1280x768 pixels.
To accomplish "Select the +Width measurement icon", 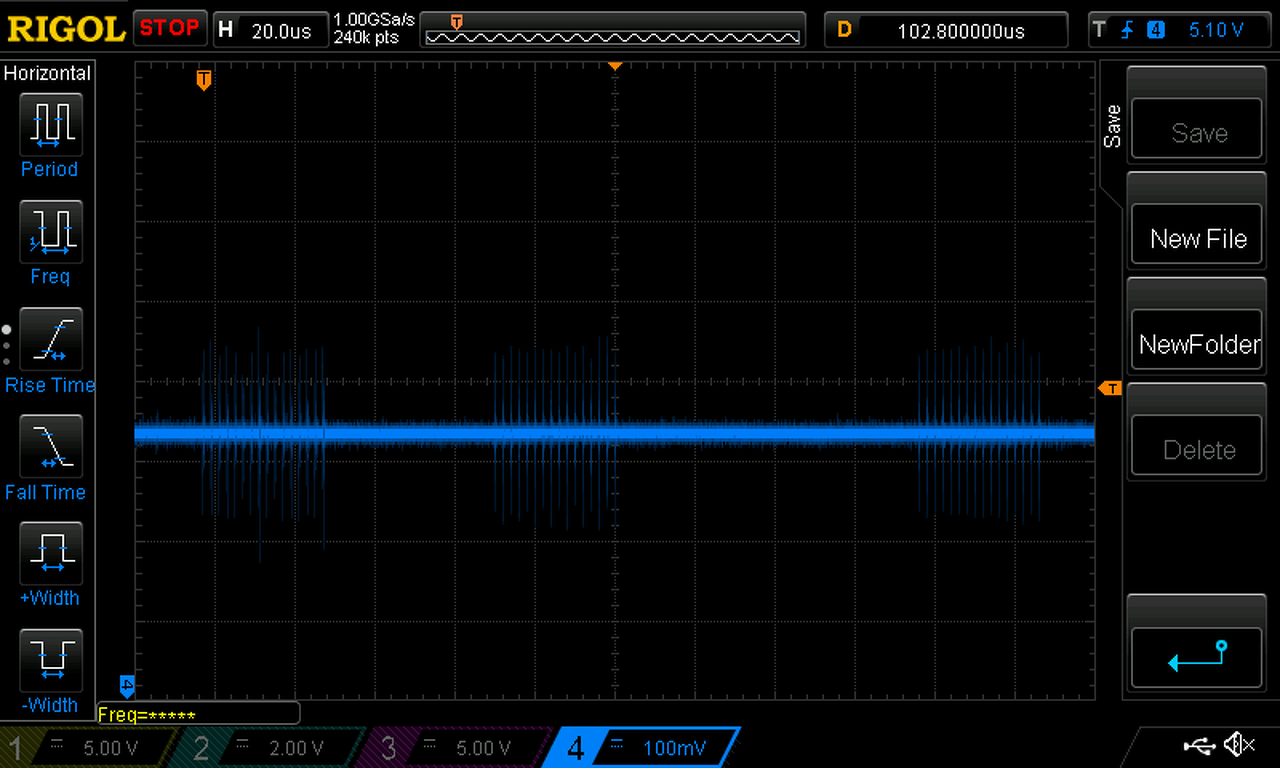I will coord(51,553).
